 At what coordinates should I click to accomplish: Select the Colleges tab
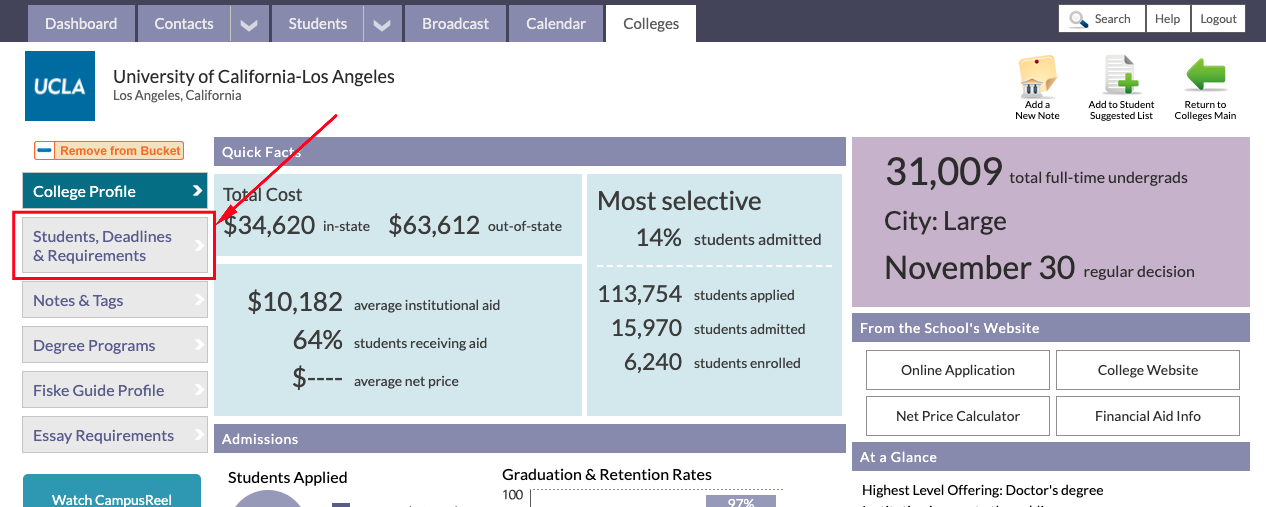pyautogui.click(x=651, y=23)
